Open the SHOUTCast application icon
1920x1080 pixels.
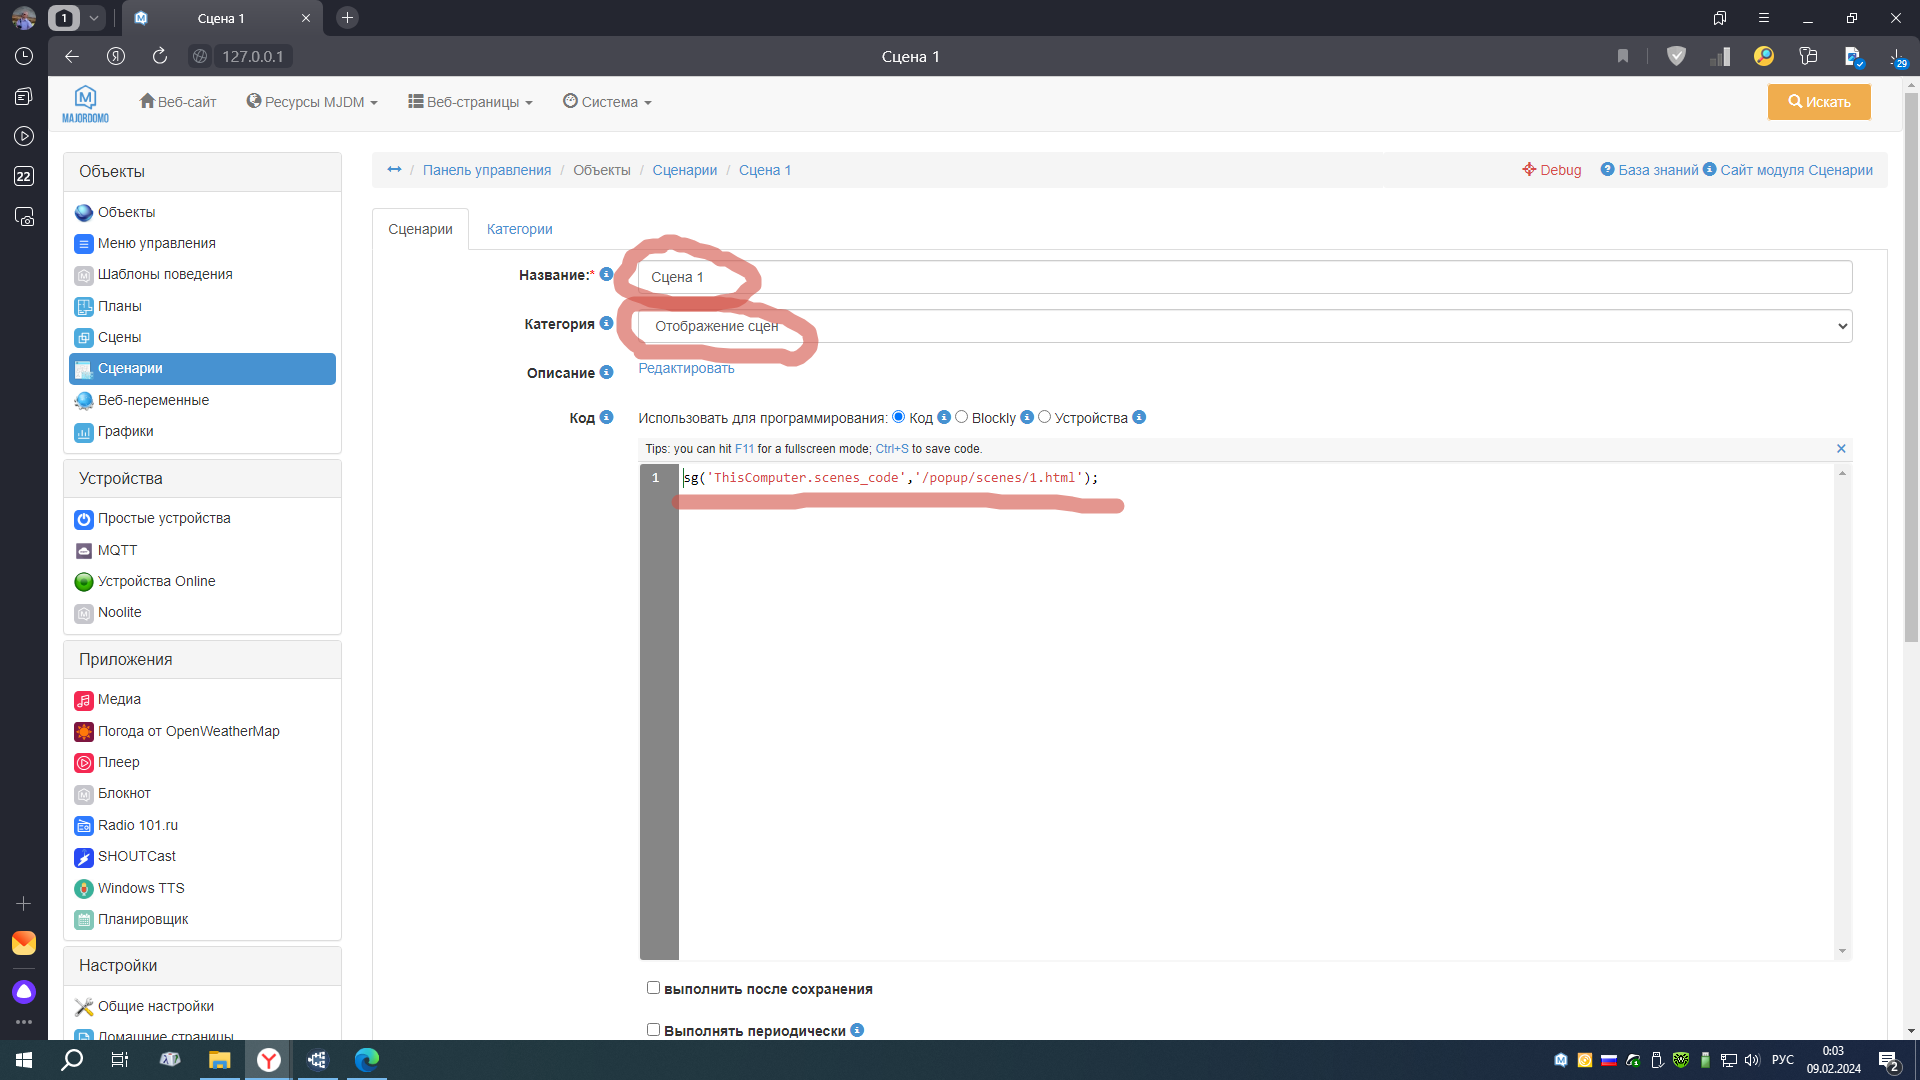[84, 857]
